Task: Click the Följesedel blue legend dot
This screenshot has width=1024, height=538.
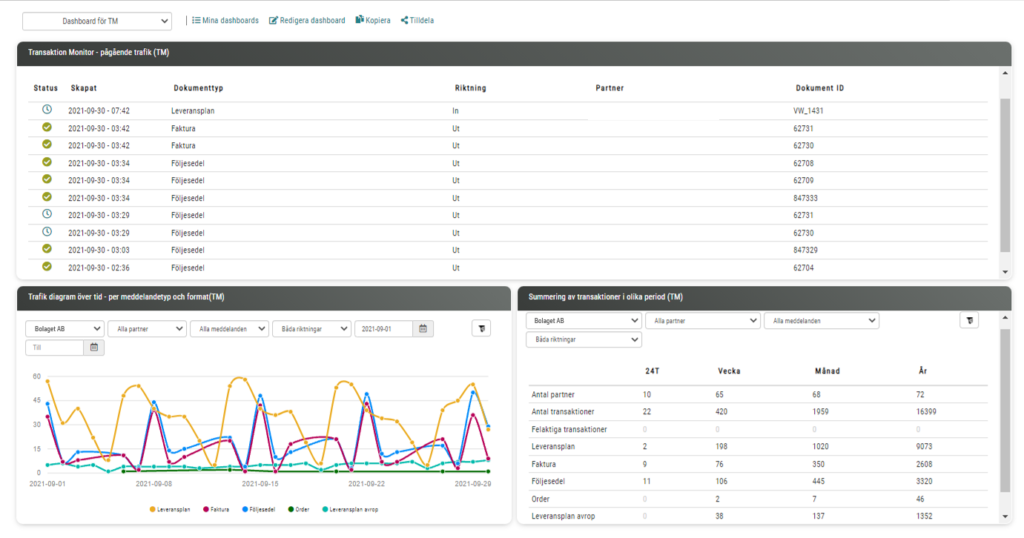Action: [x=243, y=509]
